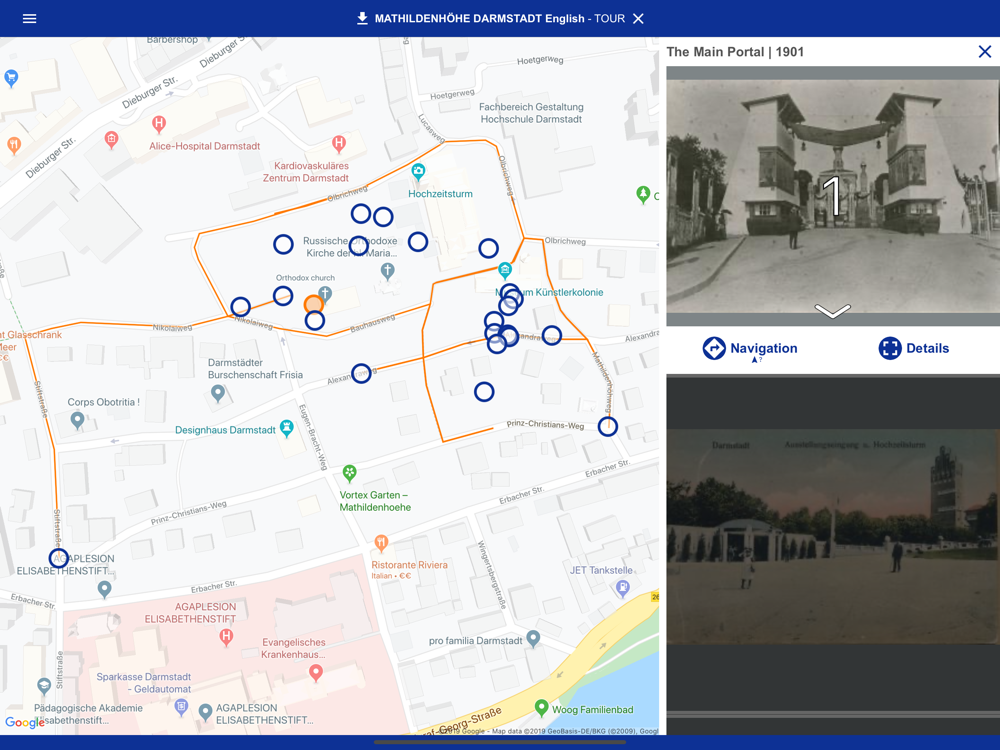The height and width of the screenshot is (750, 1000).
Task: Select tour marker on Stiftstraße near Elisabethenstift
Action: (59, 558)
